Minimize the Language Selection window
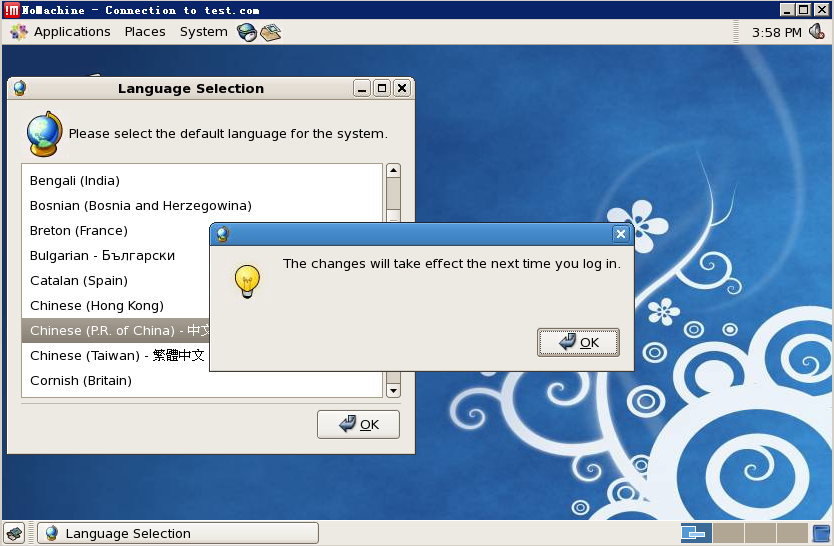This screenshot has height=546, width=834. tap(362, 88)
